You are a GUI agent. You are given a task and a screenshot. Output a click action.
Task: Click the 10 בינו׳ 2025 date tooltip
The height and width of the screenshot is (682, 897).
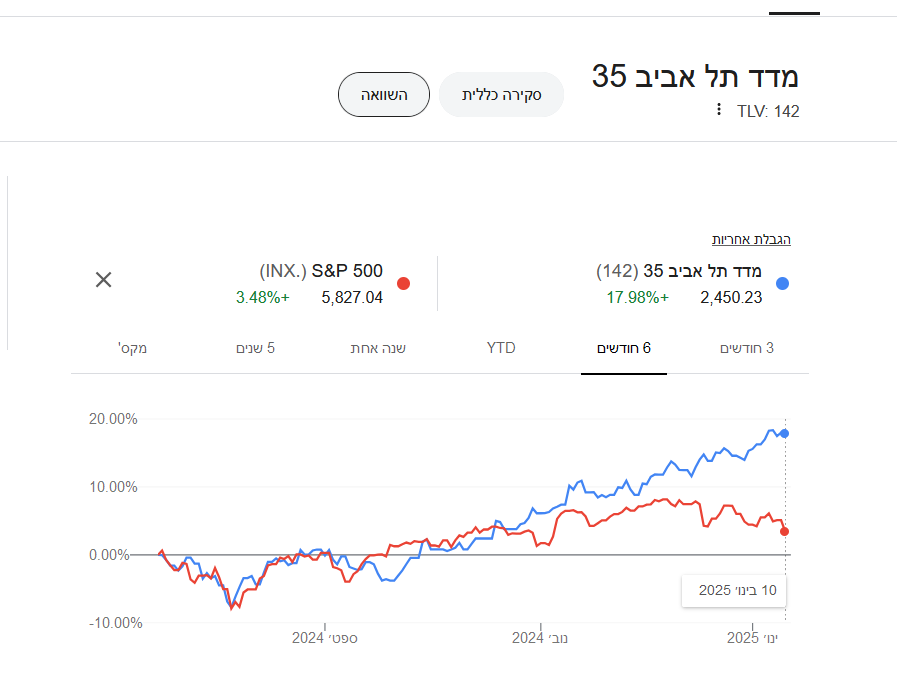(737, 590)
